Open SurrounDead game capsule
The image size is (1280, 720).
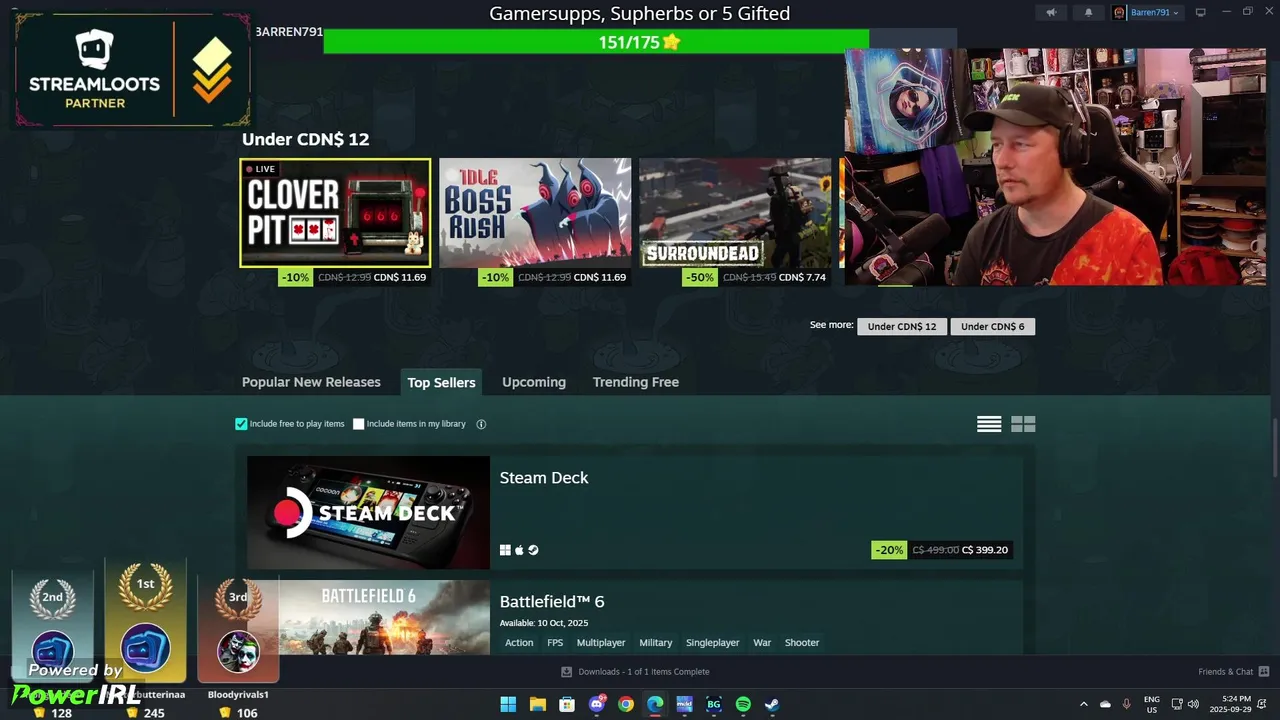coord(735,213)
